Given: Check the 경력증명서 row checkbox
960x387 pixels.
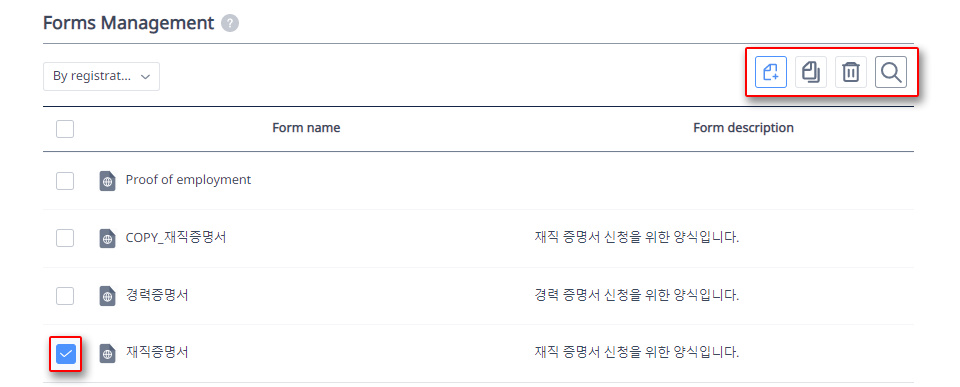Looking at the screenshot, I should pyautogui.click(x=65, y=295).
